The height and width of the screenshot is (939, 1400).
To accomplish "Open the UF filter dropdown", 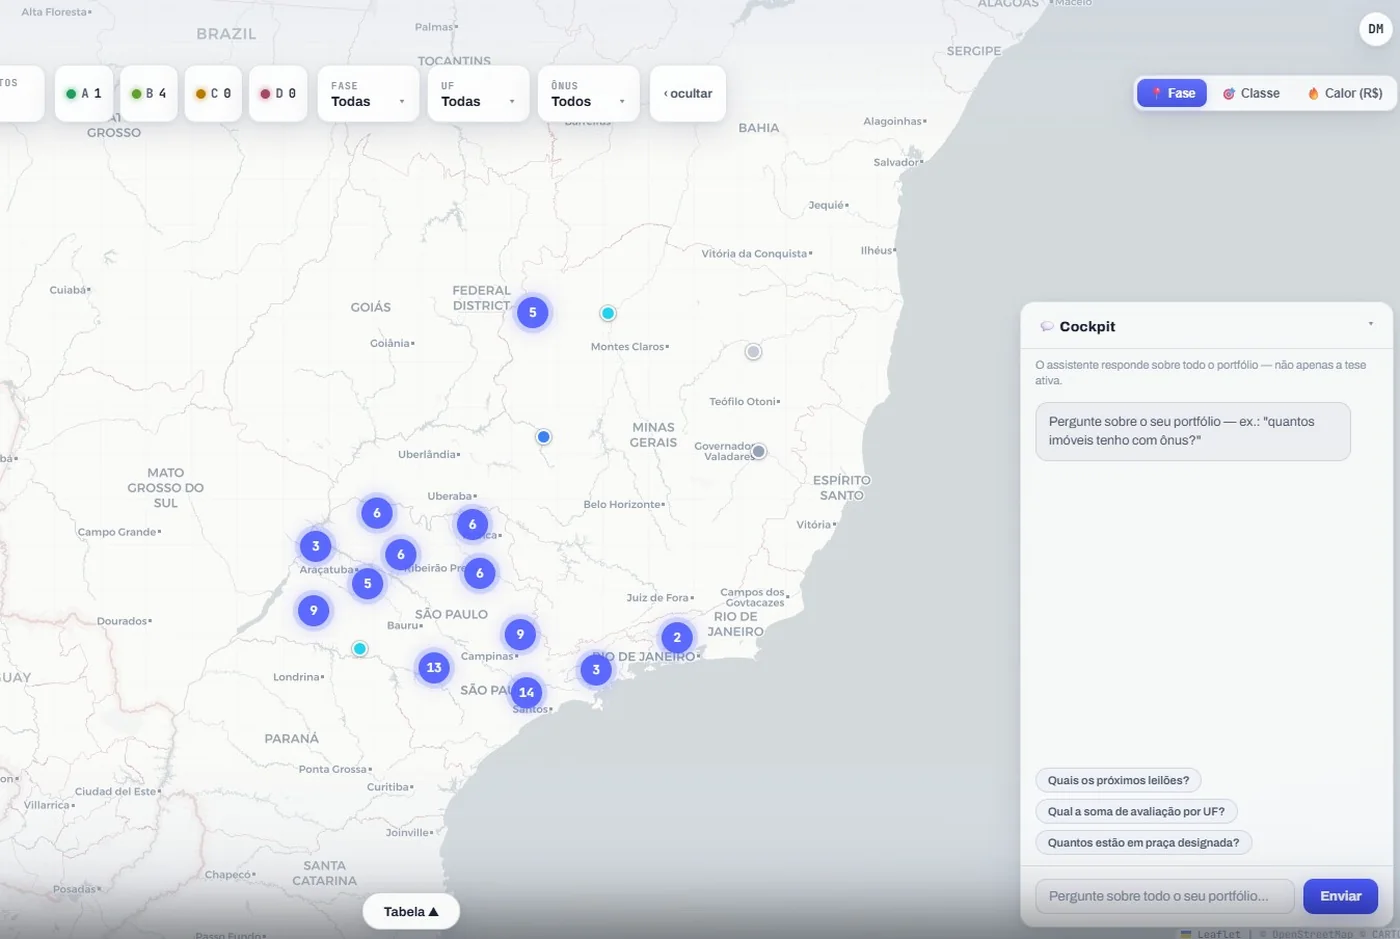I will [478, 94].
